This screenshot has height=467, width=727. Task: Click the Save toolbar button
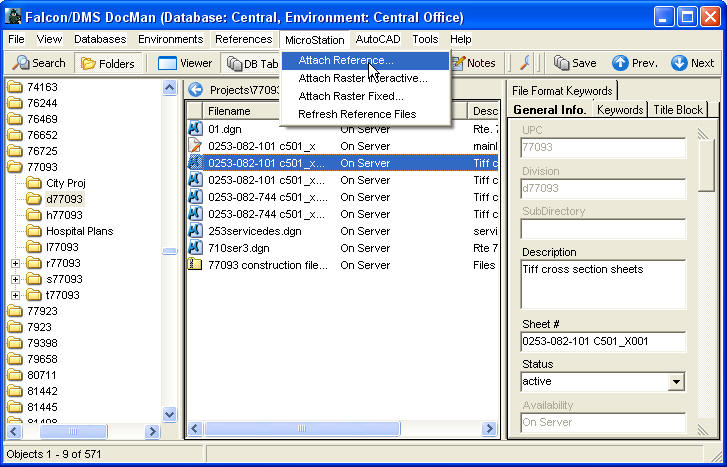tap(575, 63)
